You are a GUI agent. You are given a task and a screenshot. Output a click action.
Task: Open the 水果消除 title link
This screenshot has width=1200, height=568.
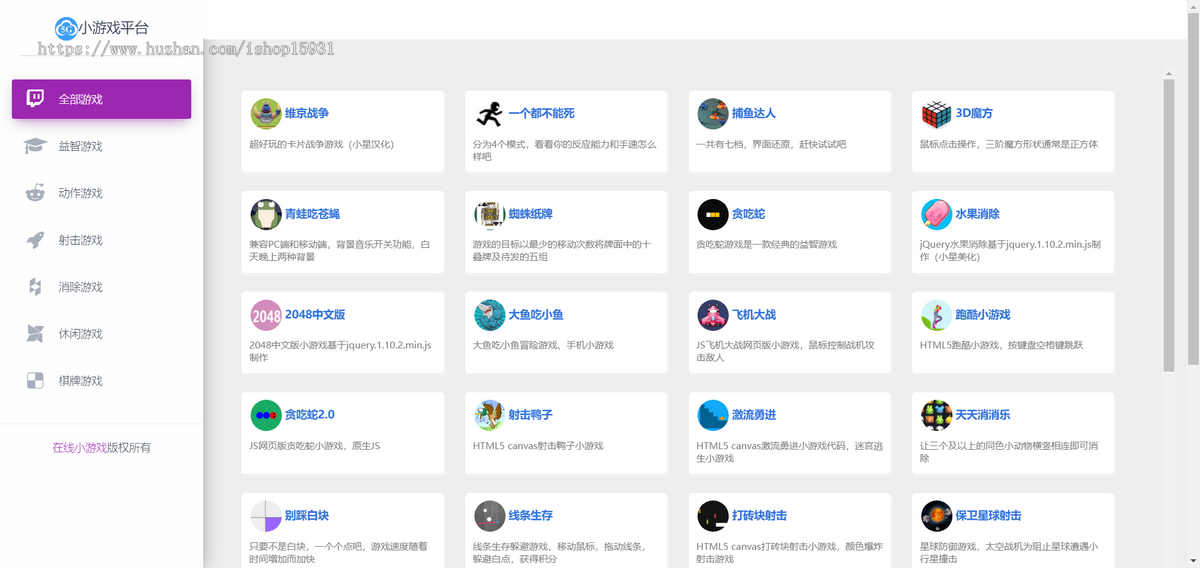(977, 214)
